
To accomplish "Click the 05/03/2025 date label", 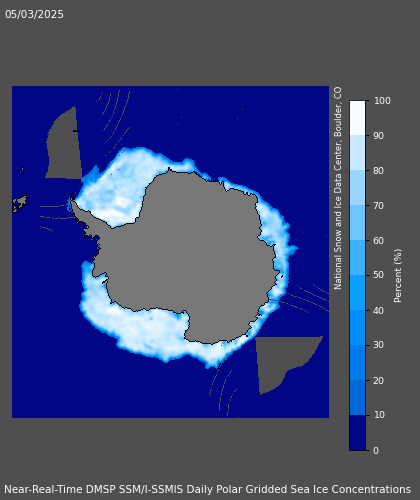I will coord(34,14).
